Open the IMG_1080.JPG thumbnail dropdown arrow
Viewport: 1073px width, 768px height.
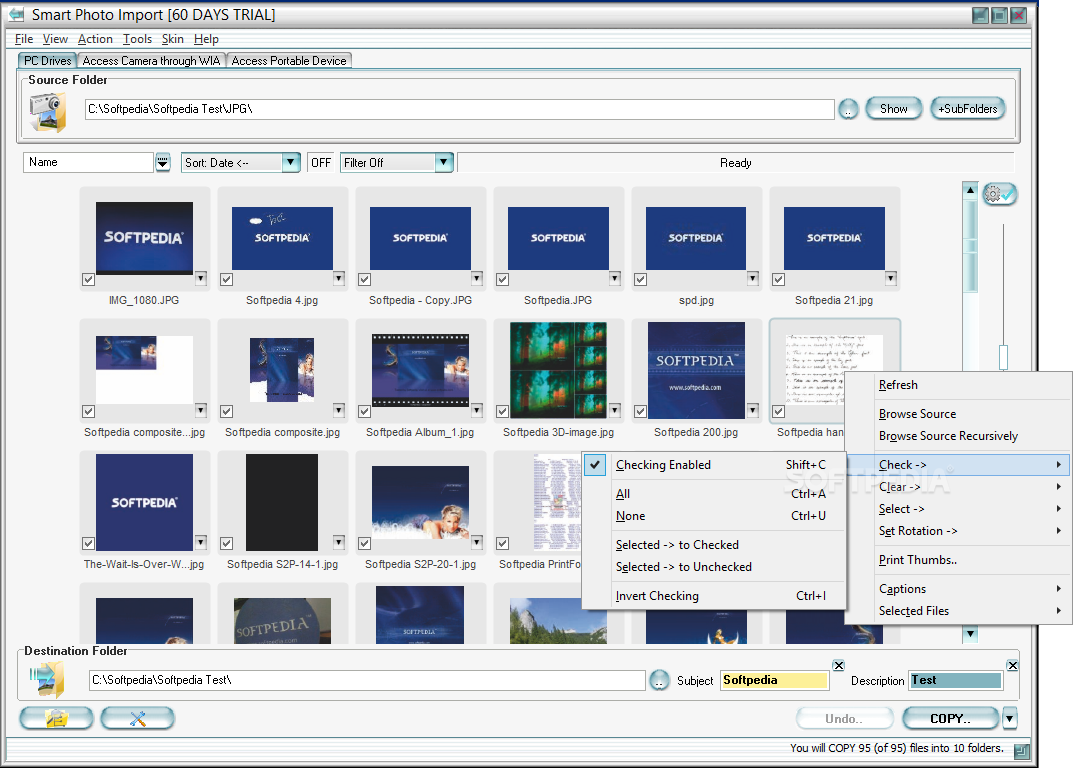(201, 278)
